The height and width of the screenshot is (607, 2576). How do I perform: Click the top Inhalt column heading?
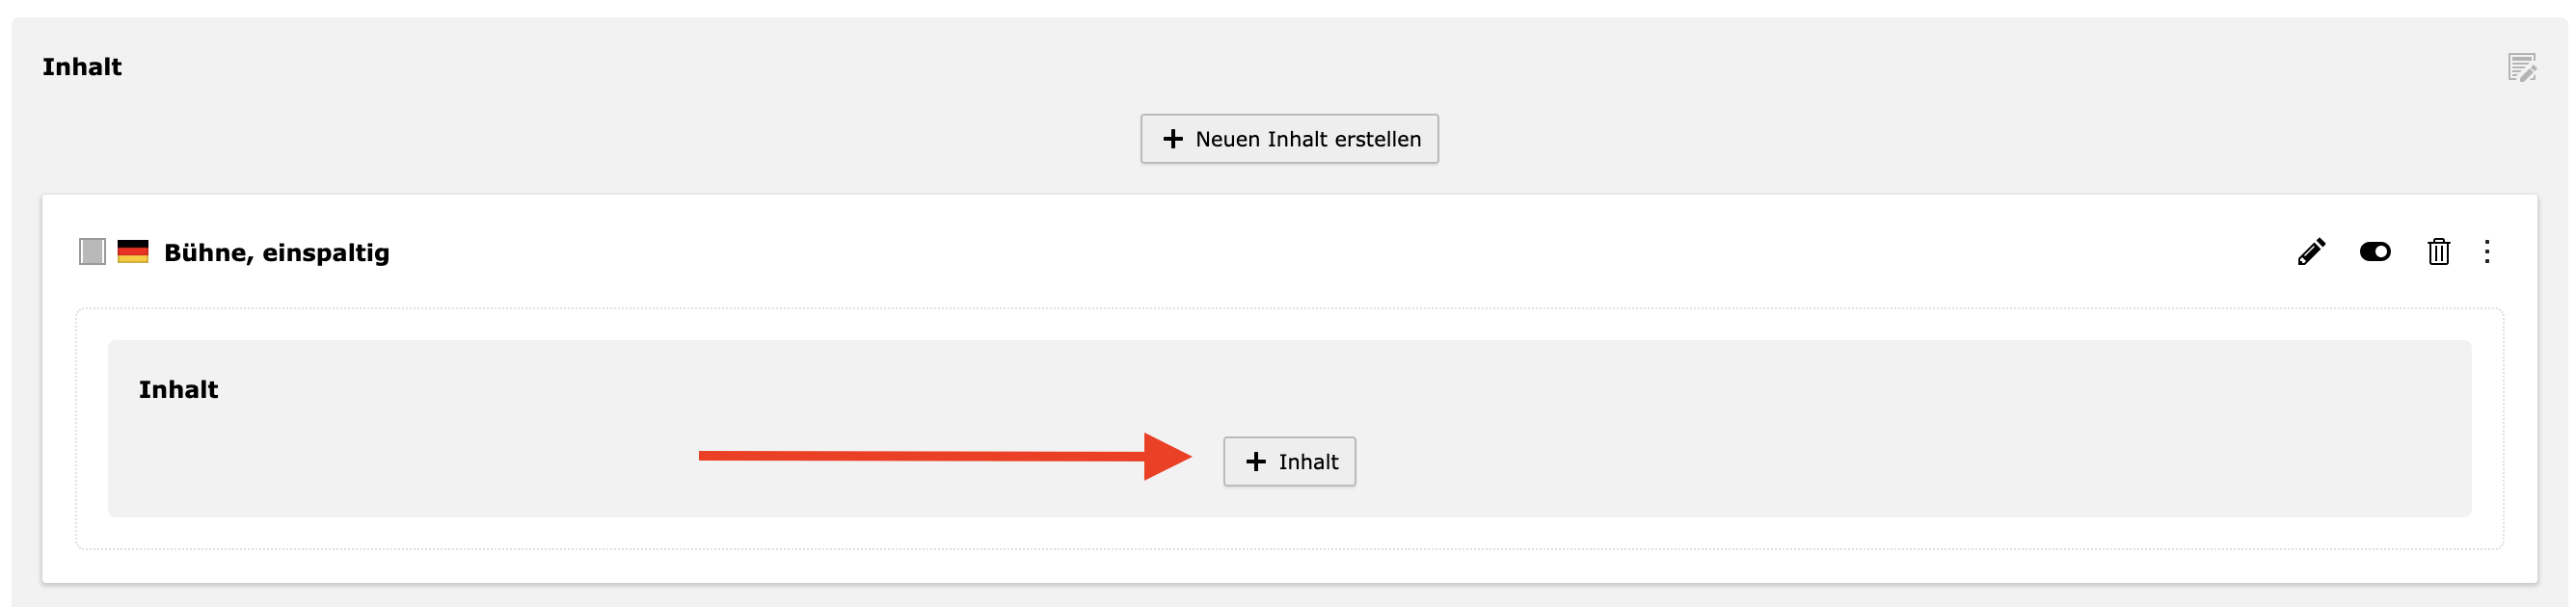coord(82,67)
